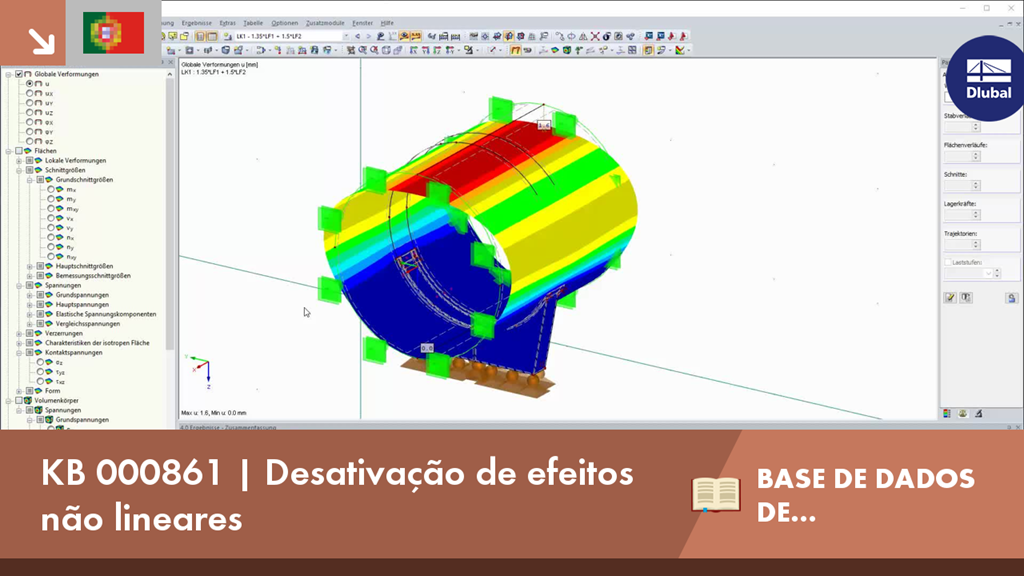
Task: Select the Vergleichsspannungen tree row
Action: coord(88,324)
